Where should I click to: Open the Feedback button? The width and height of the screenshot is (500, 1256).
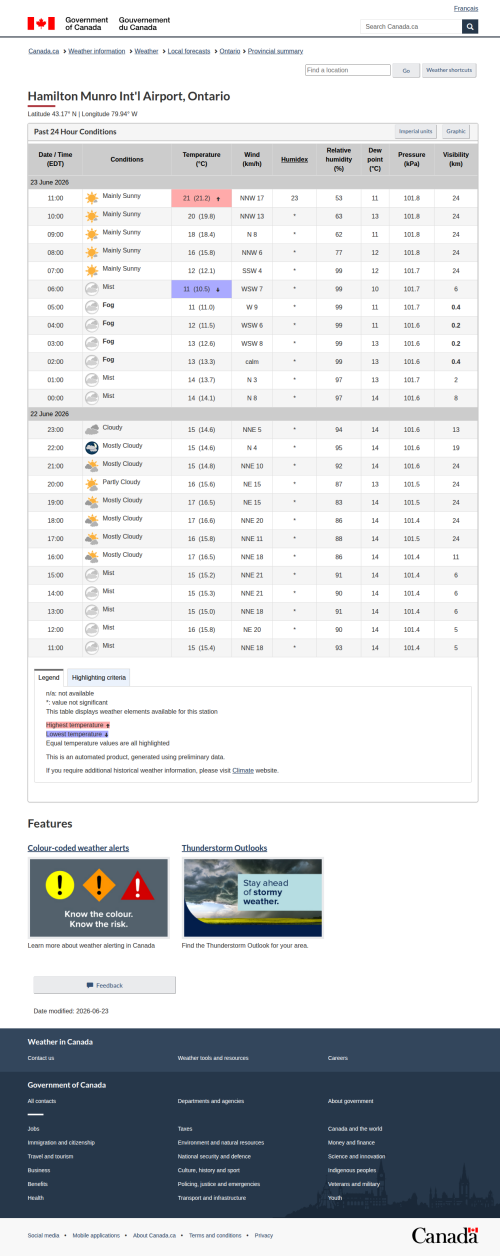[x=104, y=985]
